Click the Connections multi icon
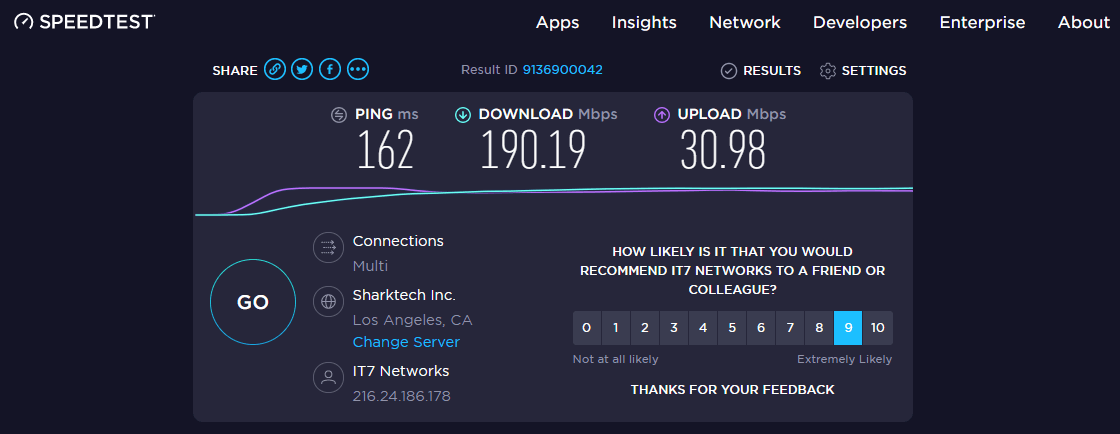1120x434 pixels. point(327,247)
